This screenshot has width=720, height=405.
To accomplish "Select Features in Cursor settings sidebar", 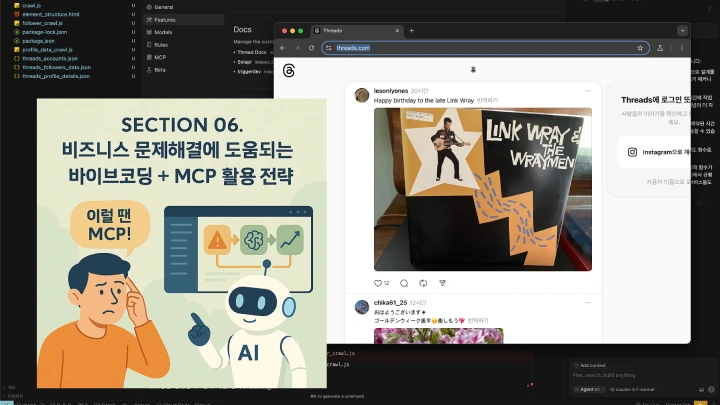I will tap(184, 20).
